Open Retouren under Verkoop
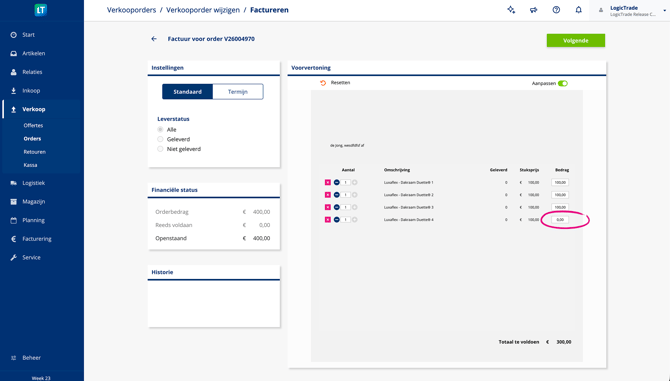This screenshot has width=670, height=381. (35, 152)
